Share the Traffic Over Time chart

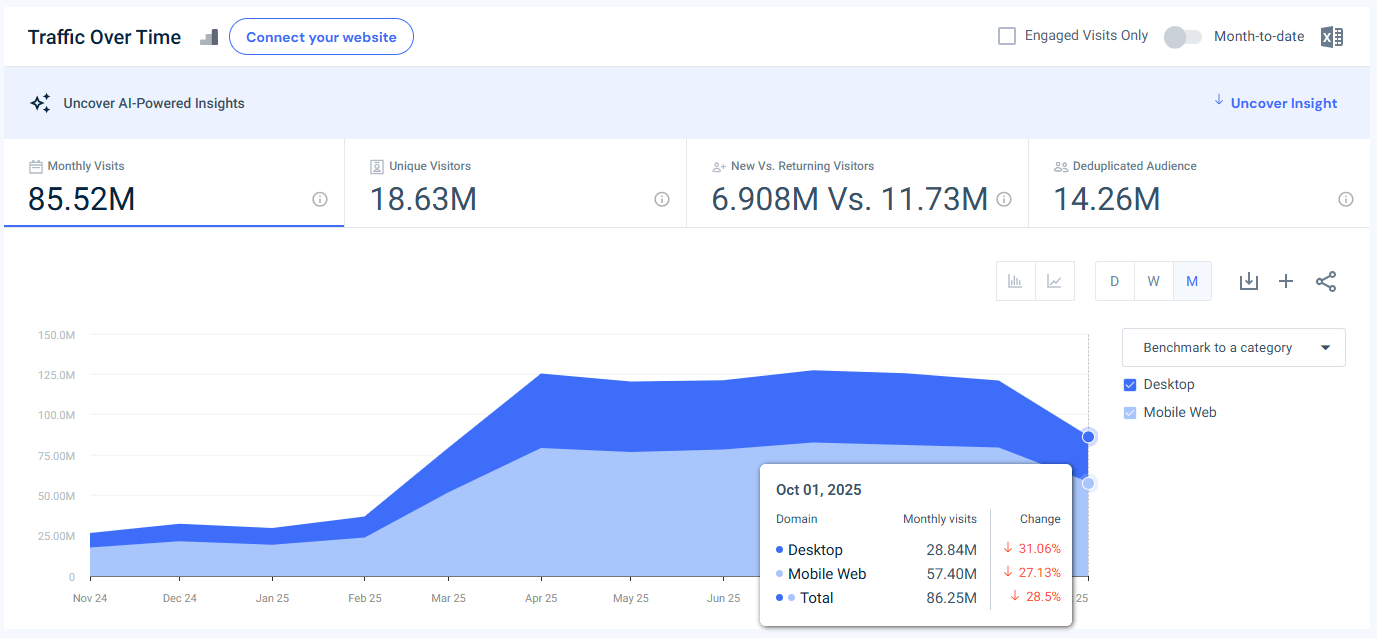click(x=1326, y=281)
